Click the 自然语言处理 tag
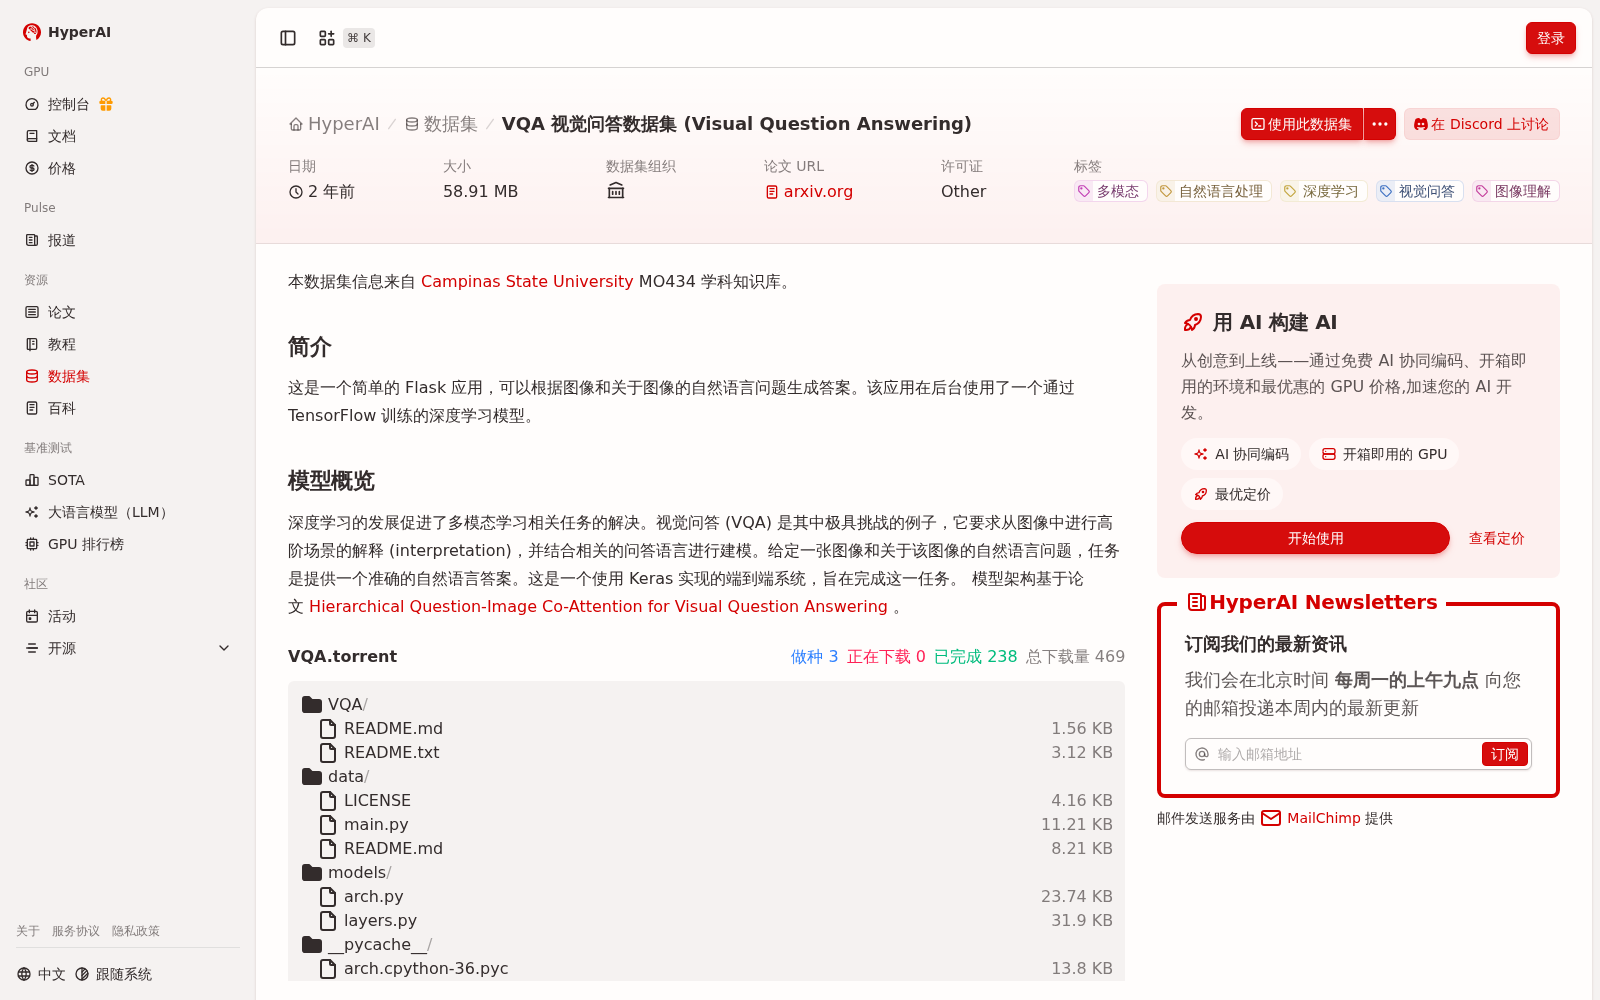Image resolution: width=1600 pixels, height=1000 pixels. [x=1213, y=191]
